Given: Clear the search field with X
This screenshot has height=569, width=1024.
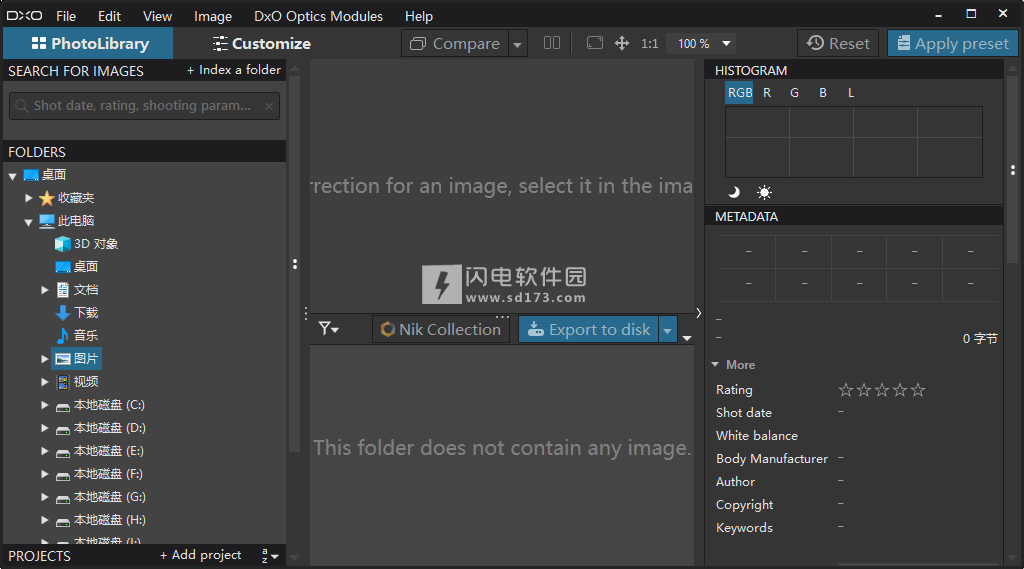Looking at the screenshot, I should coord(268,106).
